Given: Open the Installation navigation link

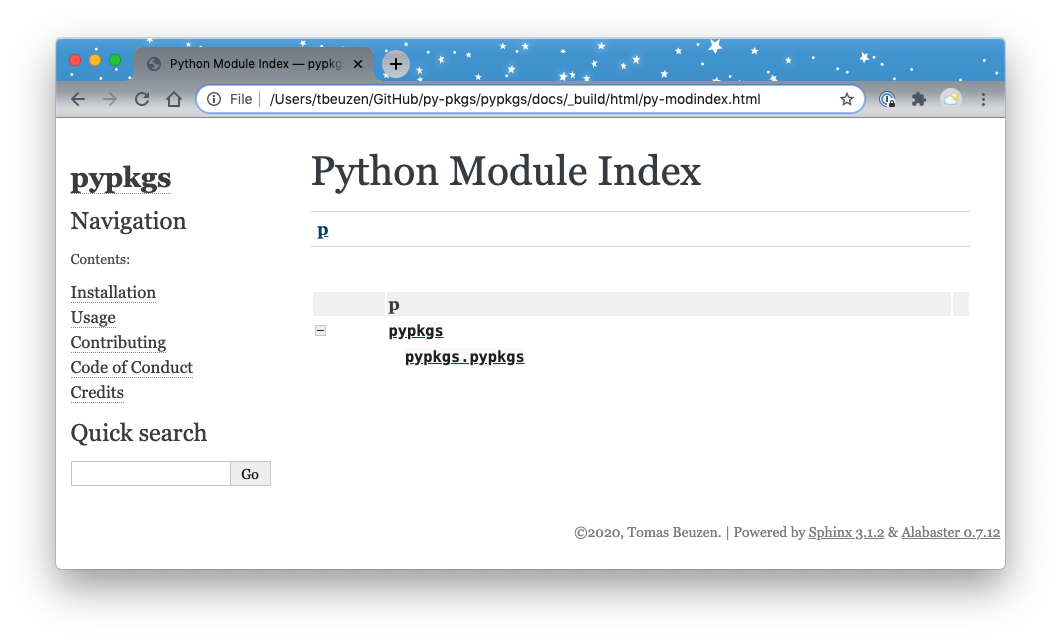Looking at the screenshot, I should 113,292.
